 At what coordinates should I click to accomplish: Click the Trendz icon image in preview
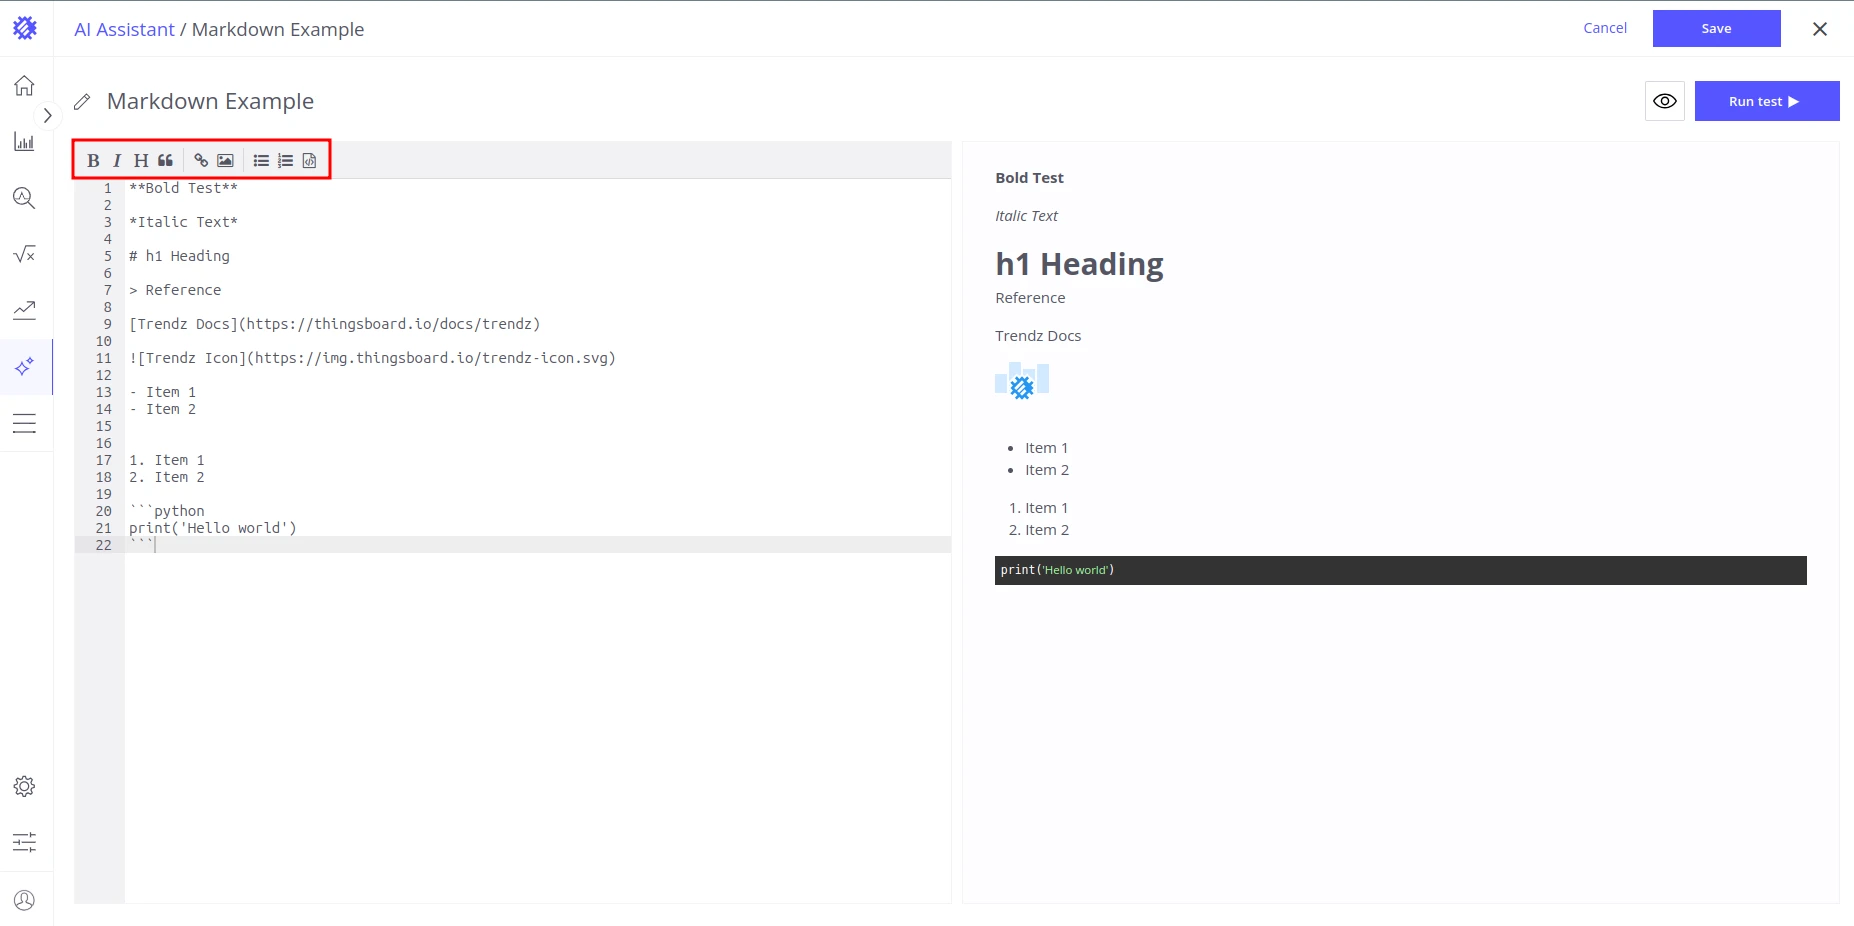1022,381
